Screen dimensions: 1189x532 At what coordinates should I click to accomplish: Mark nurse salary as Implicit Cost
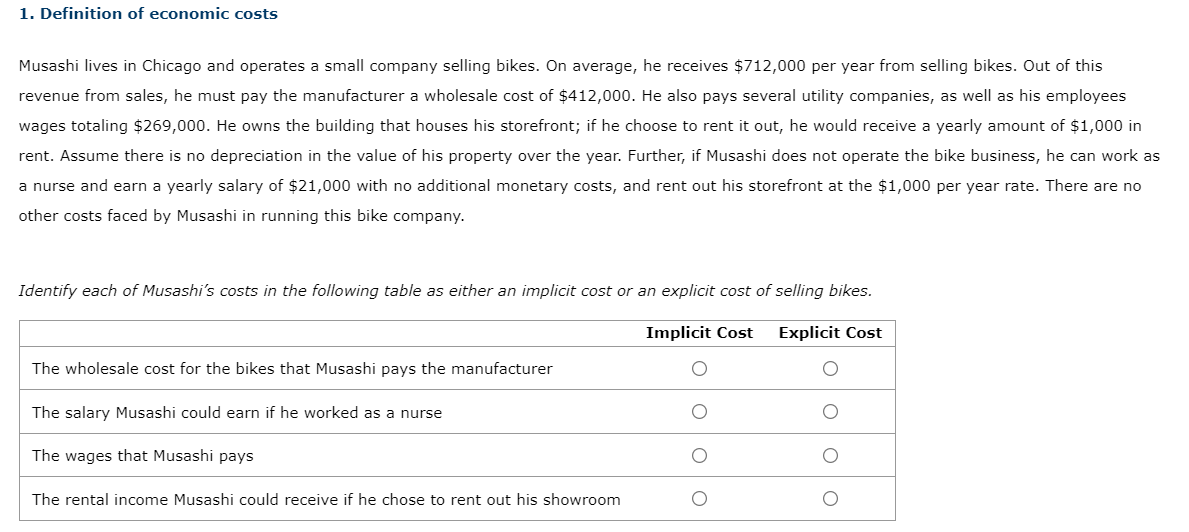699,412
